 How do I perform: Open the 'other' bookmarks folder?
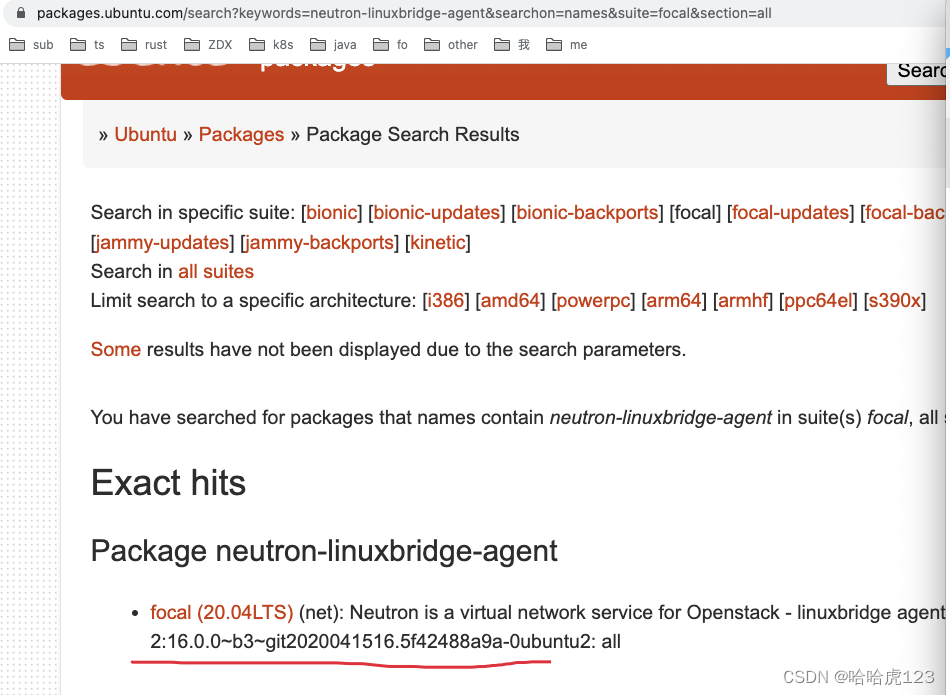451,44
